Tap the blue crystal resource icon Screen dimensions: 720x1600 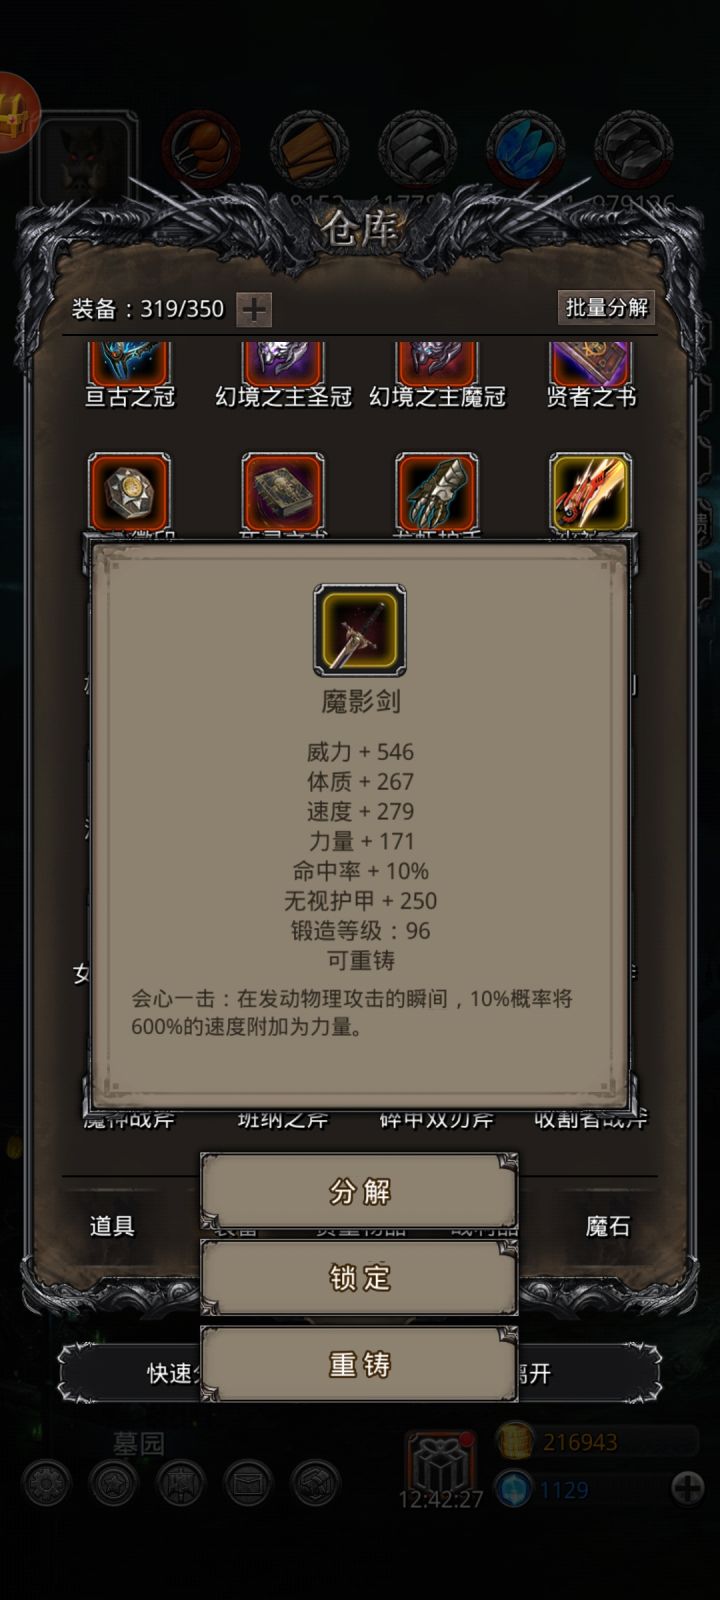pos(526,149)
